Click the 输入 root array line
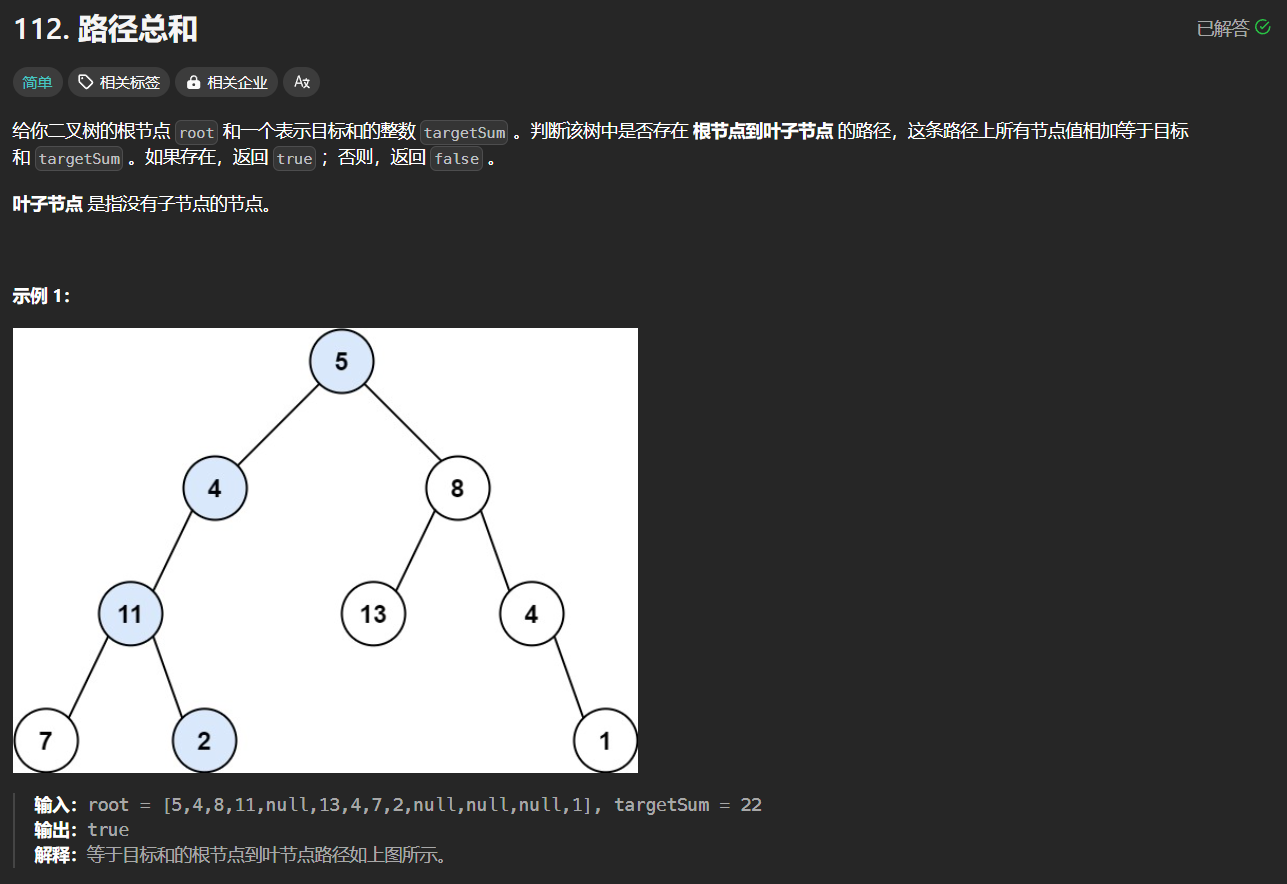This screenshot has height=884, width=1287. coord(398,805)
